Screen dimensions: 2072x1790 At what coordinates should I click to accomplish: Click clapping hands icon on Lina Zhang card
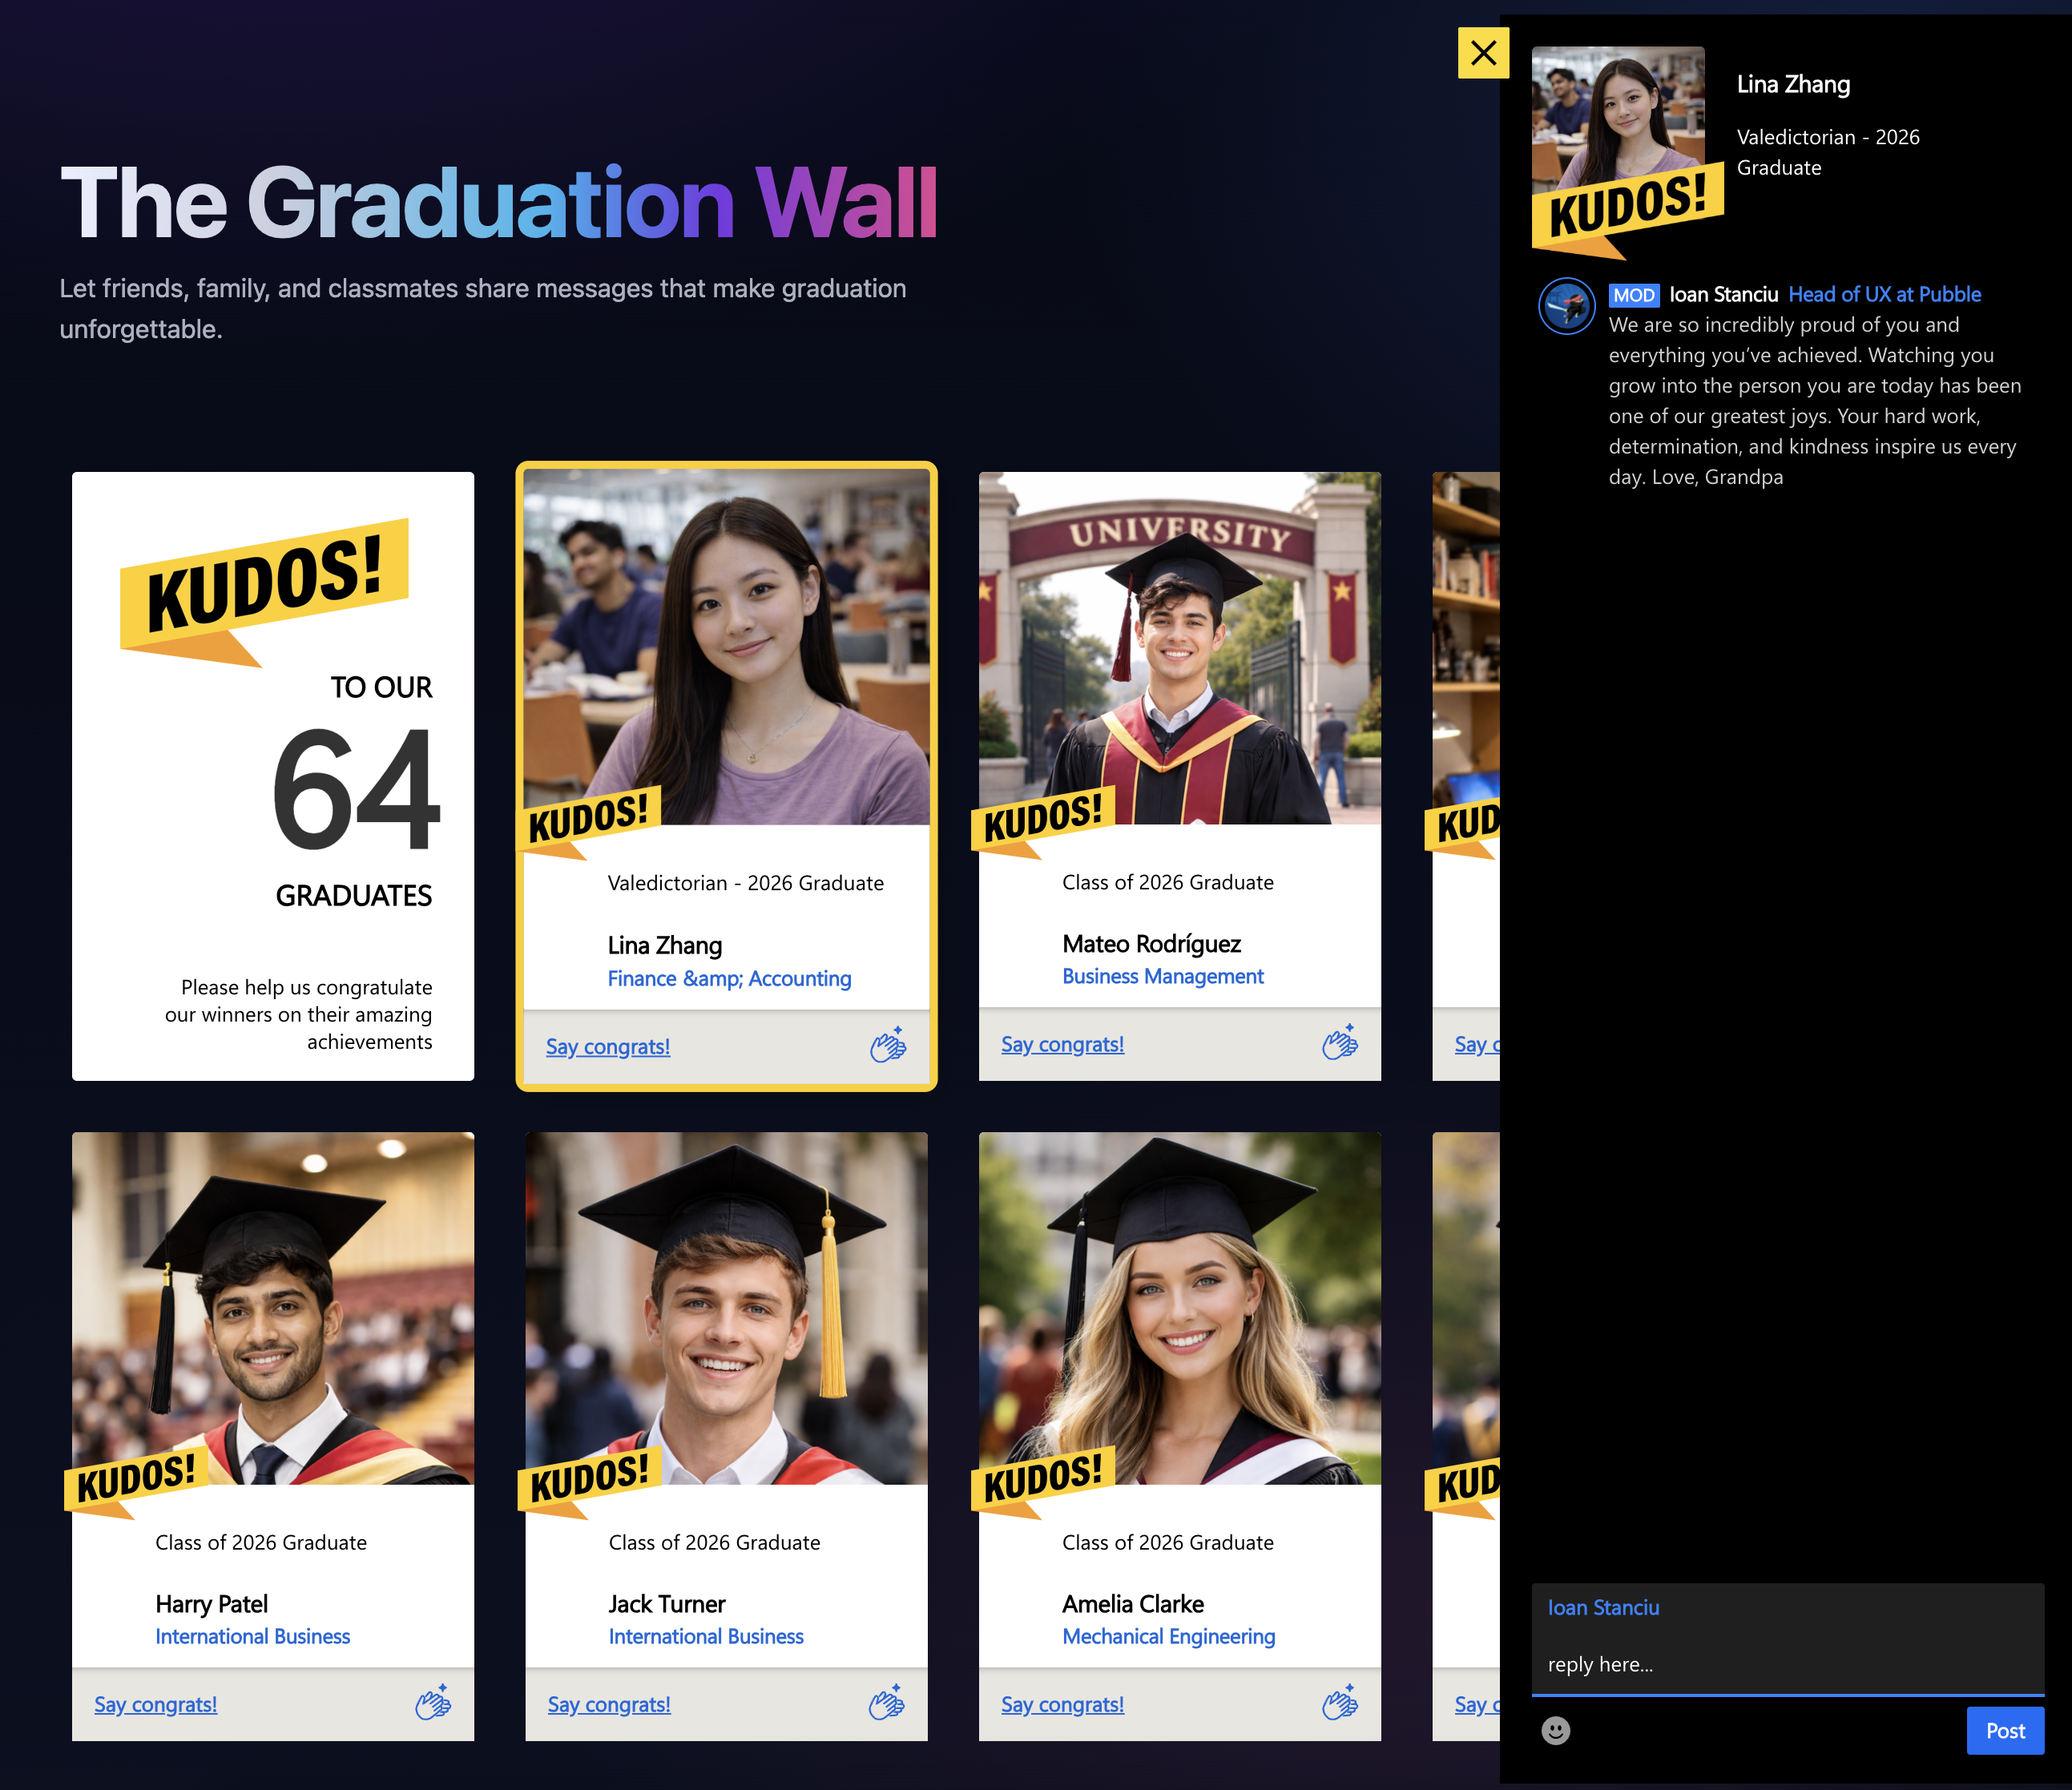(x=887, y=1045)
